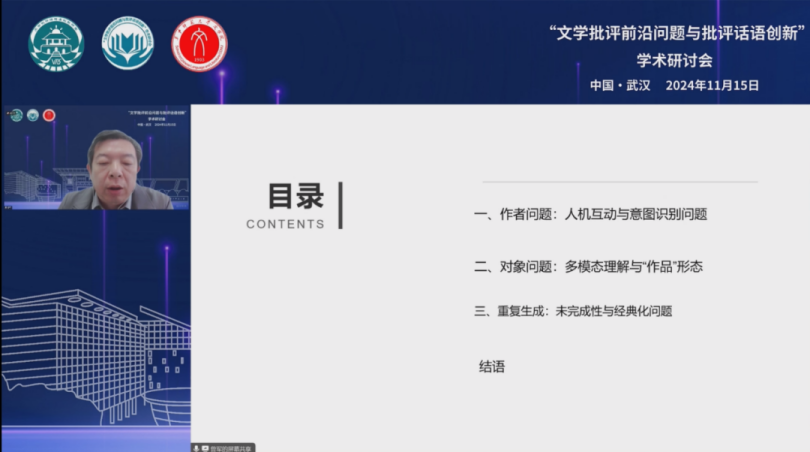Click small red logo inside speaker video
Screen dimensions: 810x452
click(49, 115)
